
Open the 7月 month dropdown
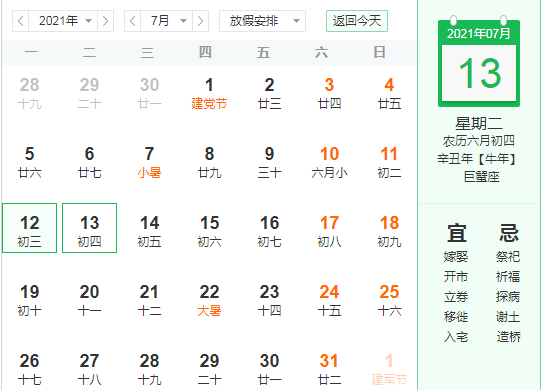point(166,21)
